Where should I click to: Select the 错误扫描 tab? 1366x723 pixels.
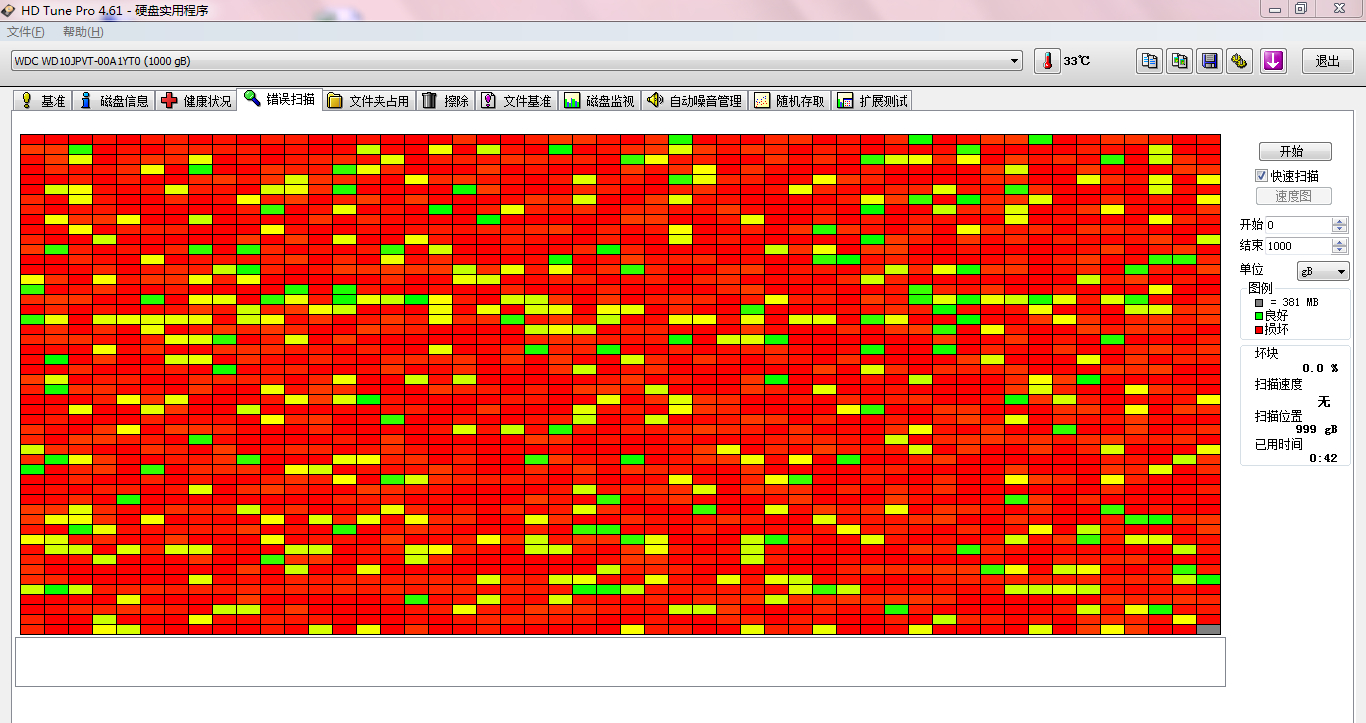(279, 99)
